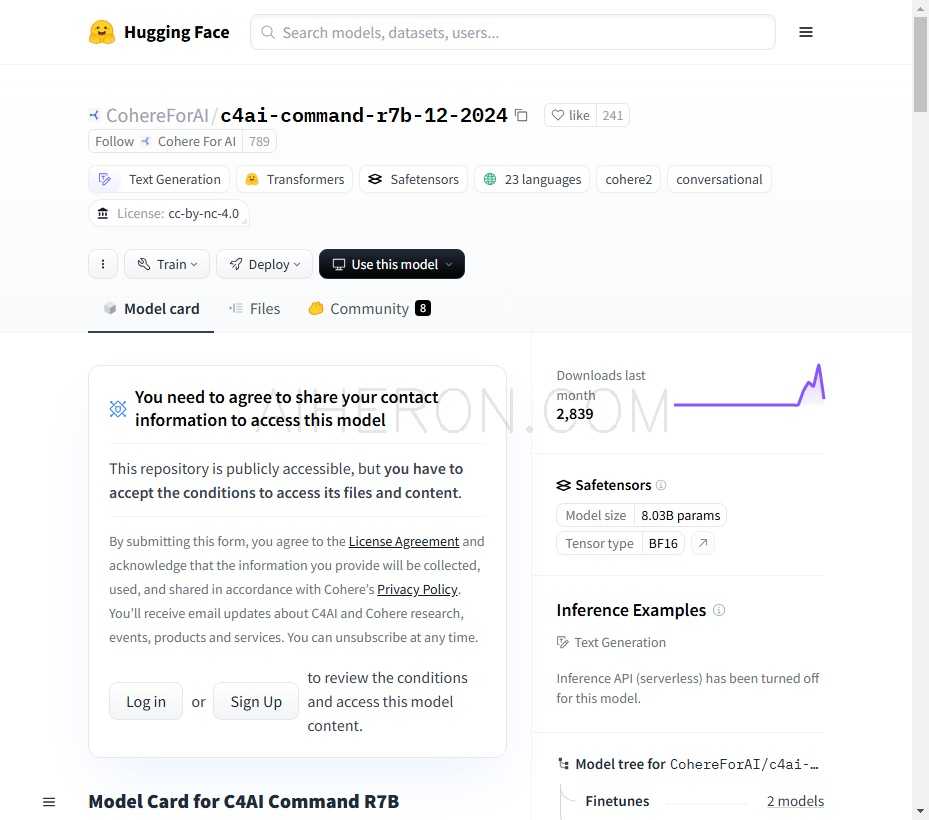This screenshot has height=820, width=929.
Task: Open the tensor type arrow icon
Action: coord(703,543)
